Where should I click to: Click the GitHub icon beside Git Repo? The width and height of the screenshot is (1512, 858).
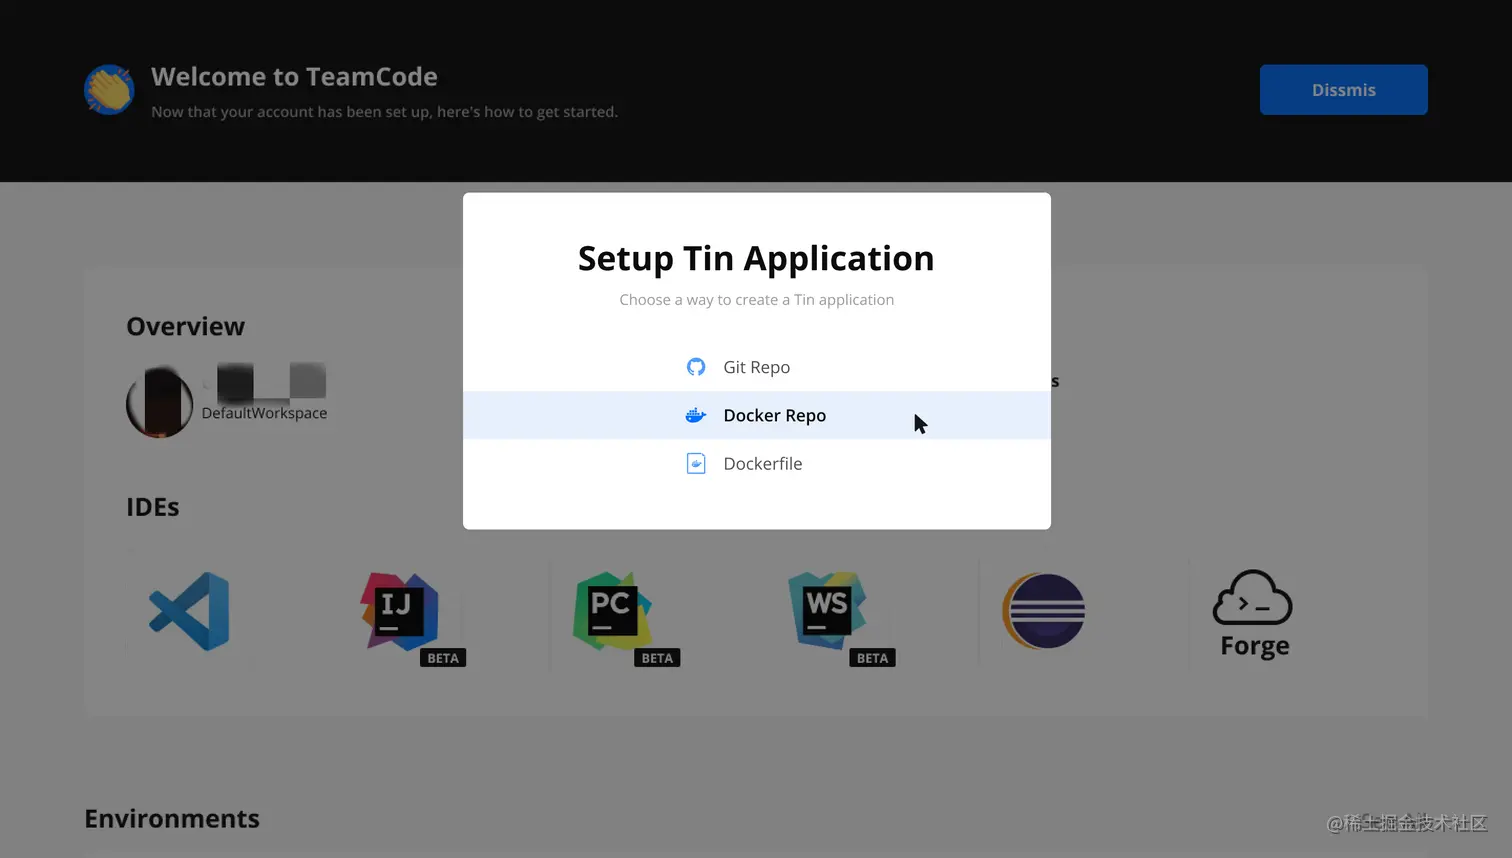pos(696,367)
